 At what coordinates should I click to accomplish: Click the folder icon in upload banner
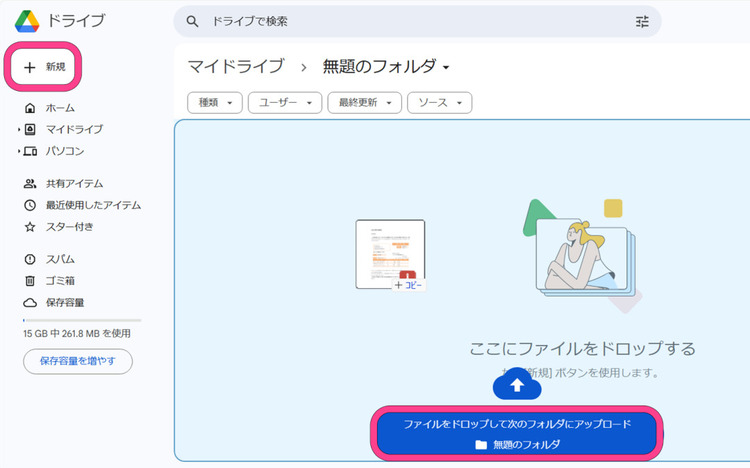tap(481, 445)
